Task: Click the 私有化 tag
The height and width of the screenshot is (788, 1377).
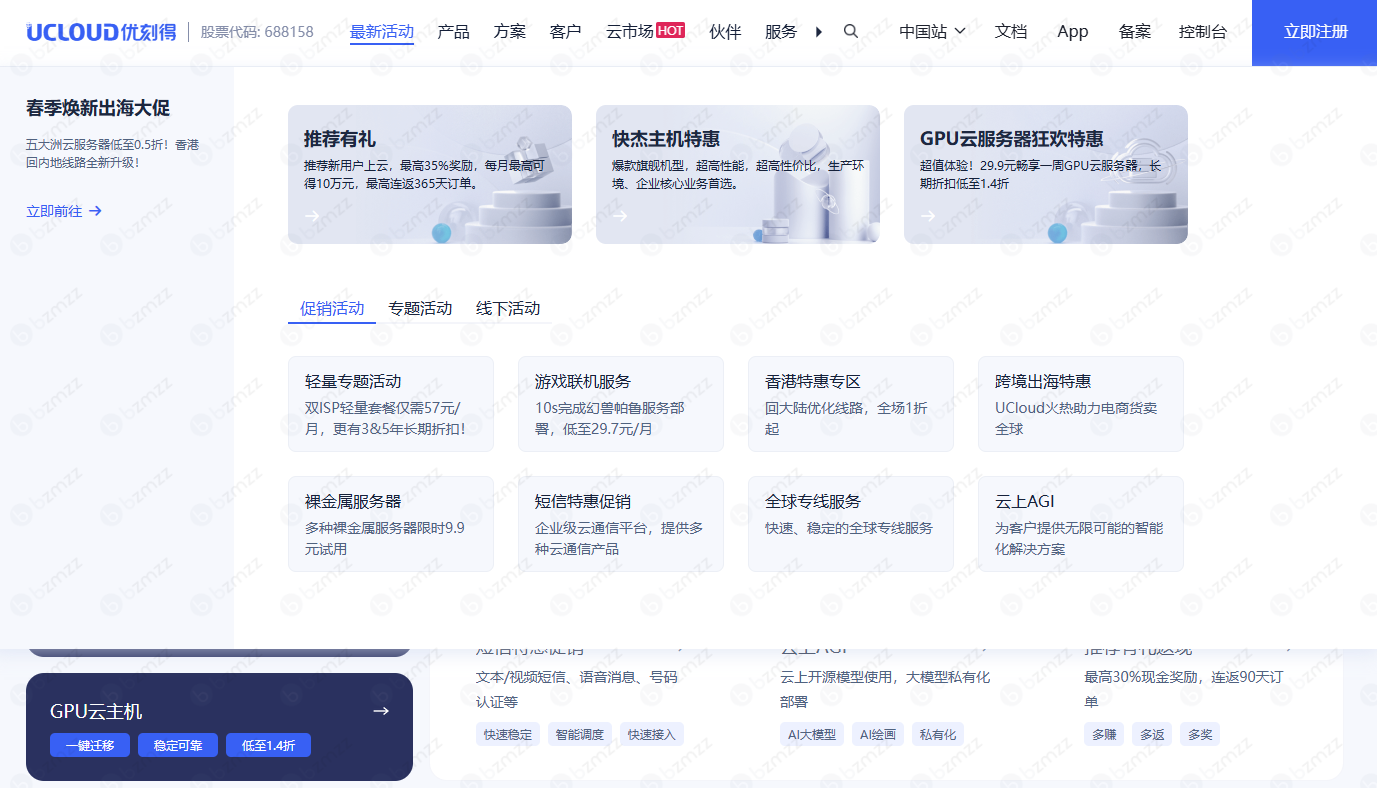Action: [938, 735]
